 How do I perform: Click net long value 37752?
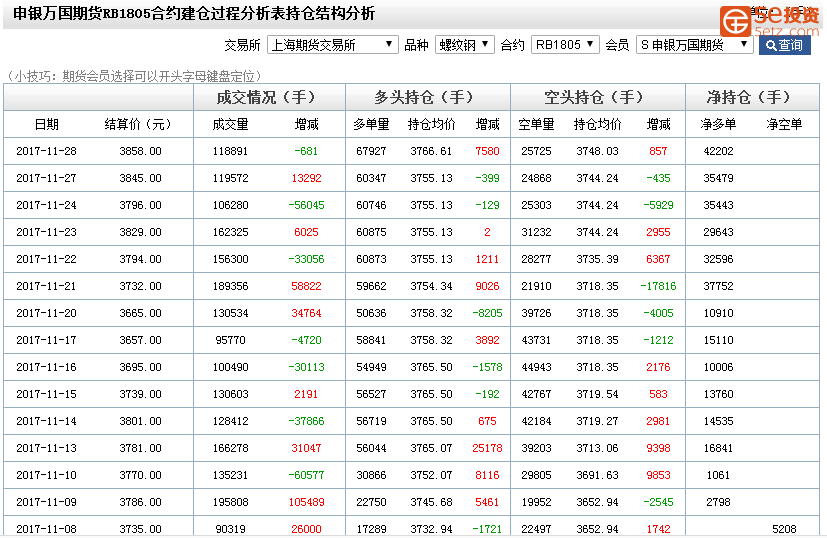coord(718,286)
